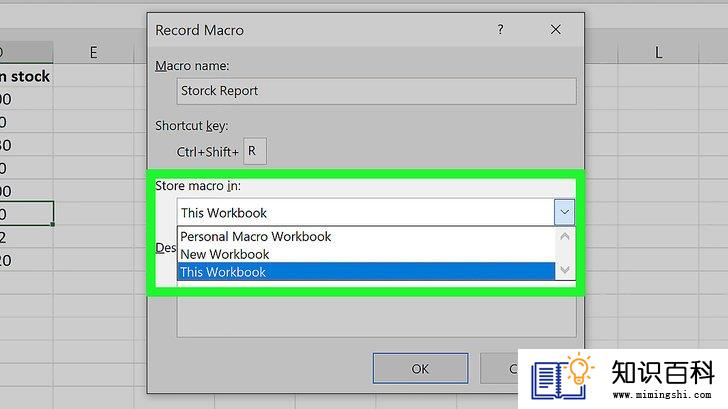Click the Macro name text field

click(377, 91)
